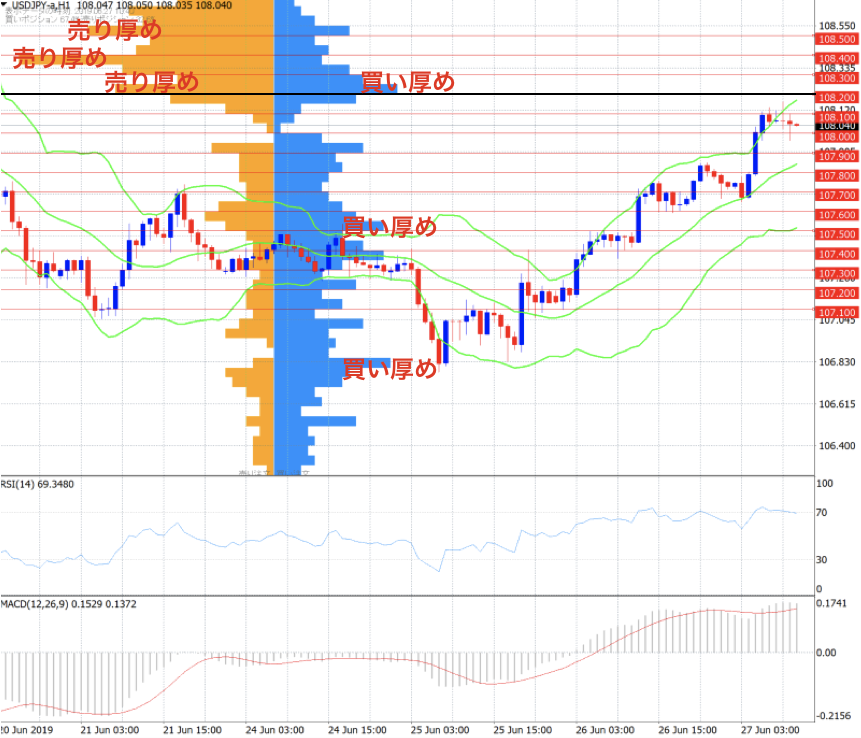
Task: Select the 27 Jun 03:00 time label
Action: click(770, 730)
